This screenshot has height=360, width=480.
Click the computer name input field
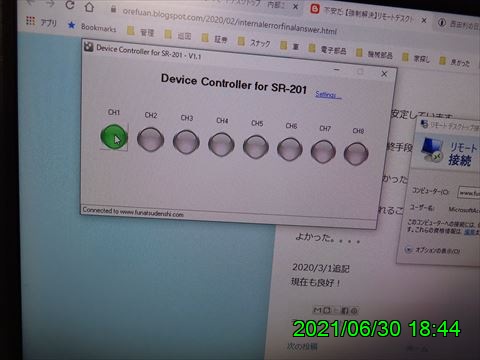click(x=468, y=193)
